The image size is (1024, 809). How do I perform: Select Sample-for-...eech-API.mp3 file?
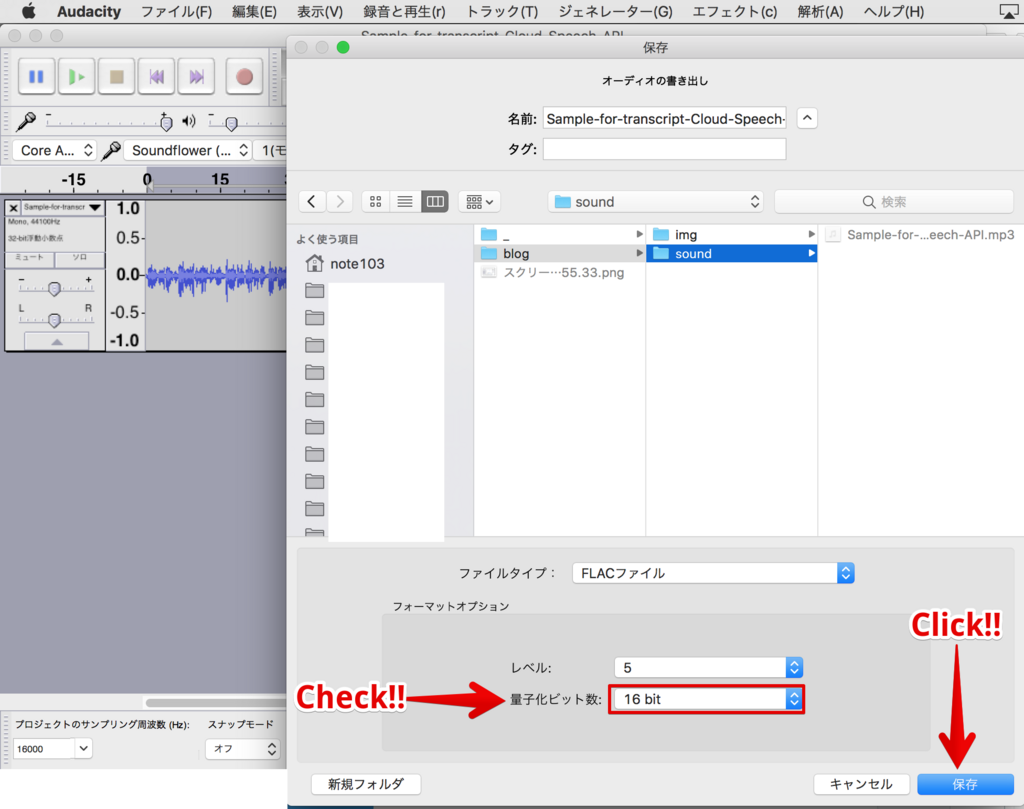(920, 234)
